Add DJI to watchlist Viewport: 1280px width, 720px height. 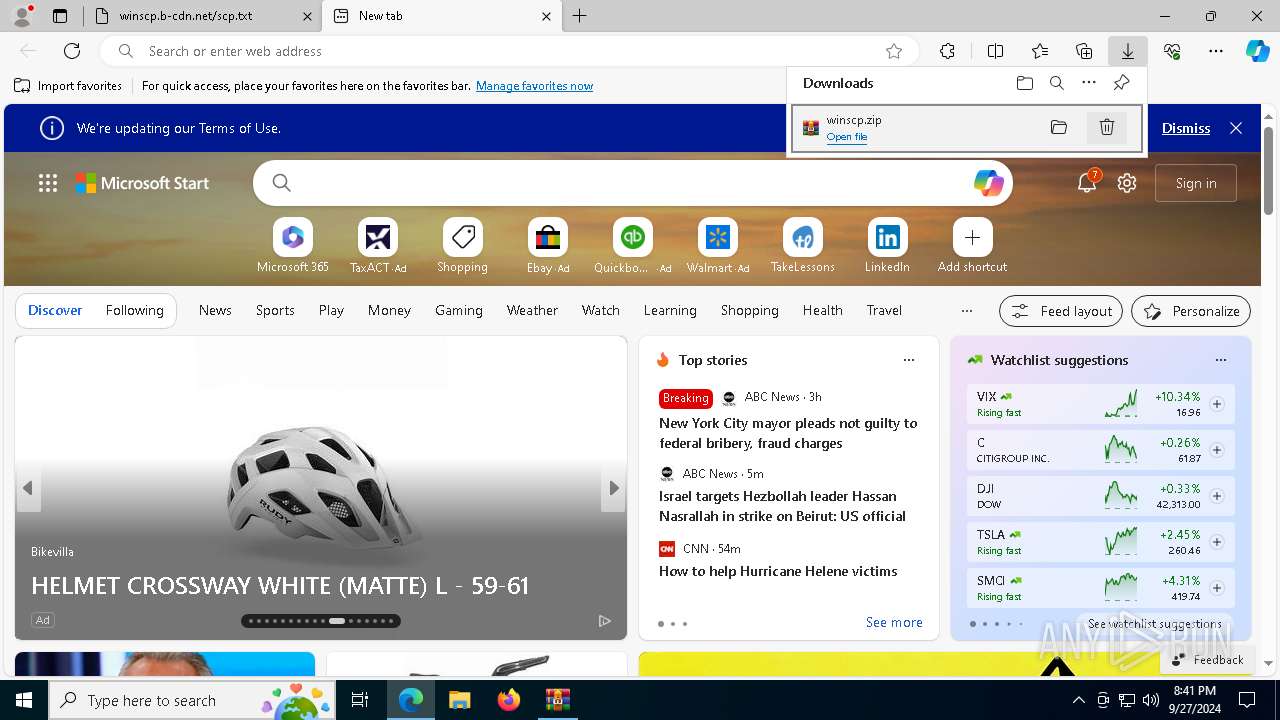click(1217, 496)
